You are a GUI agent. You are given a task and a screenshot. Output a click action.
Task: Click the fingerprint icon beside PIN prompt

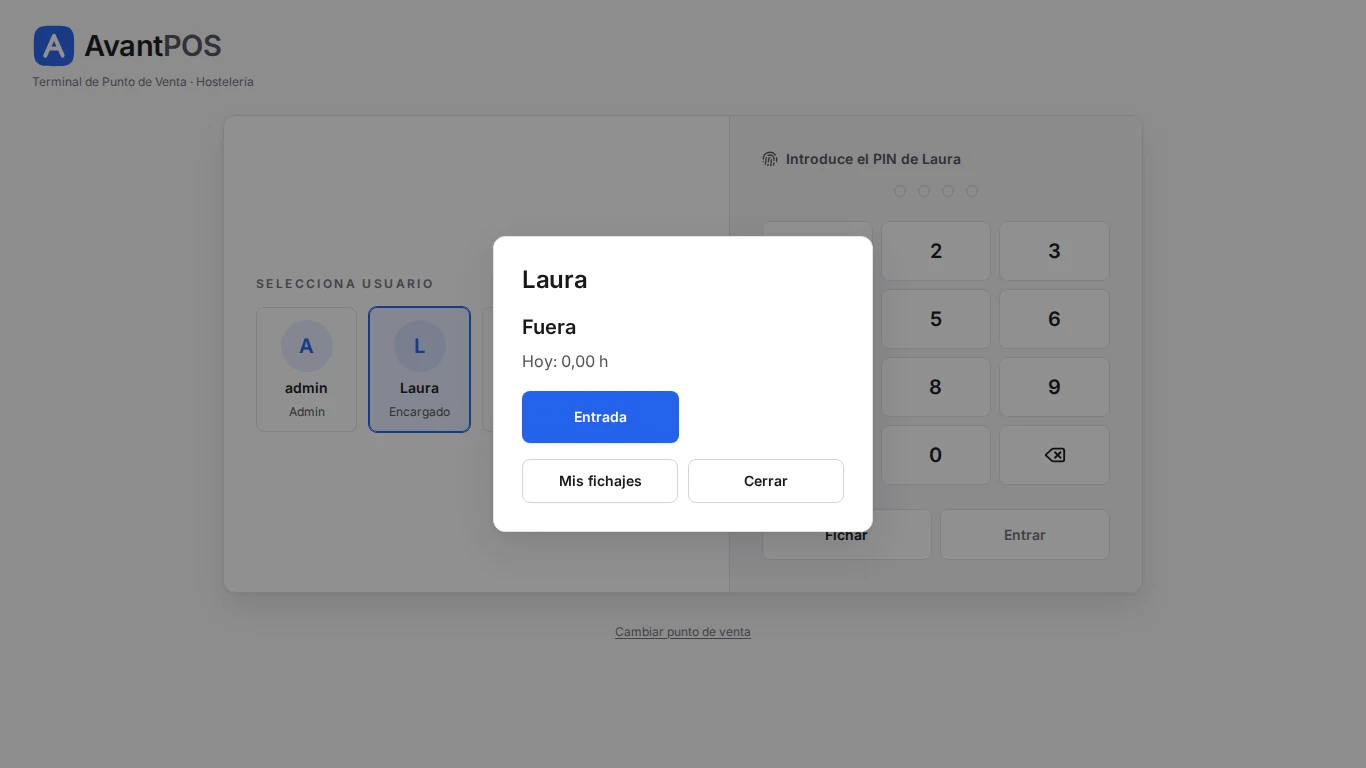point(770,159)
